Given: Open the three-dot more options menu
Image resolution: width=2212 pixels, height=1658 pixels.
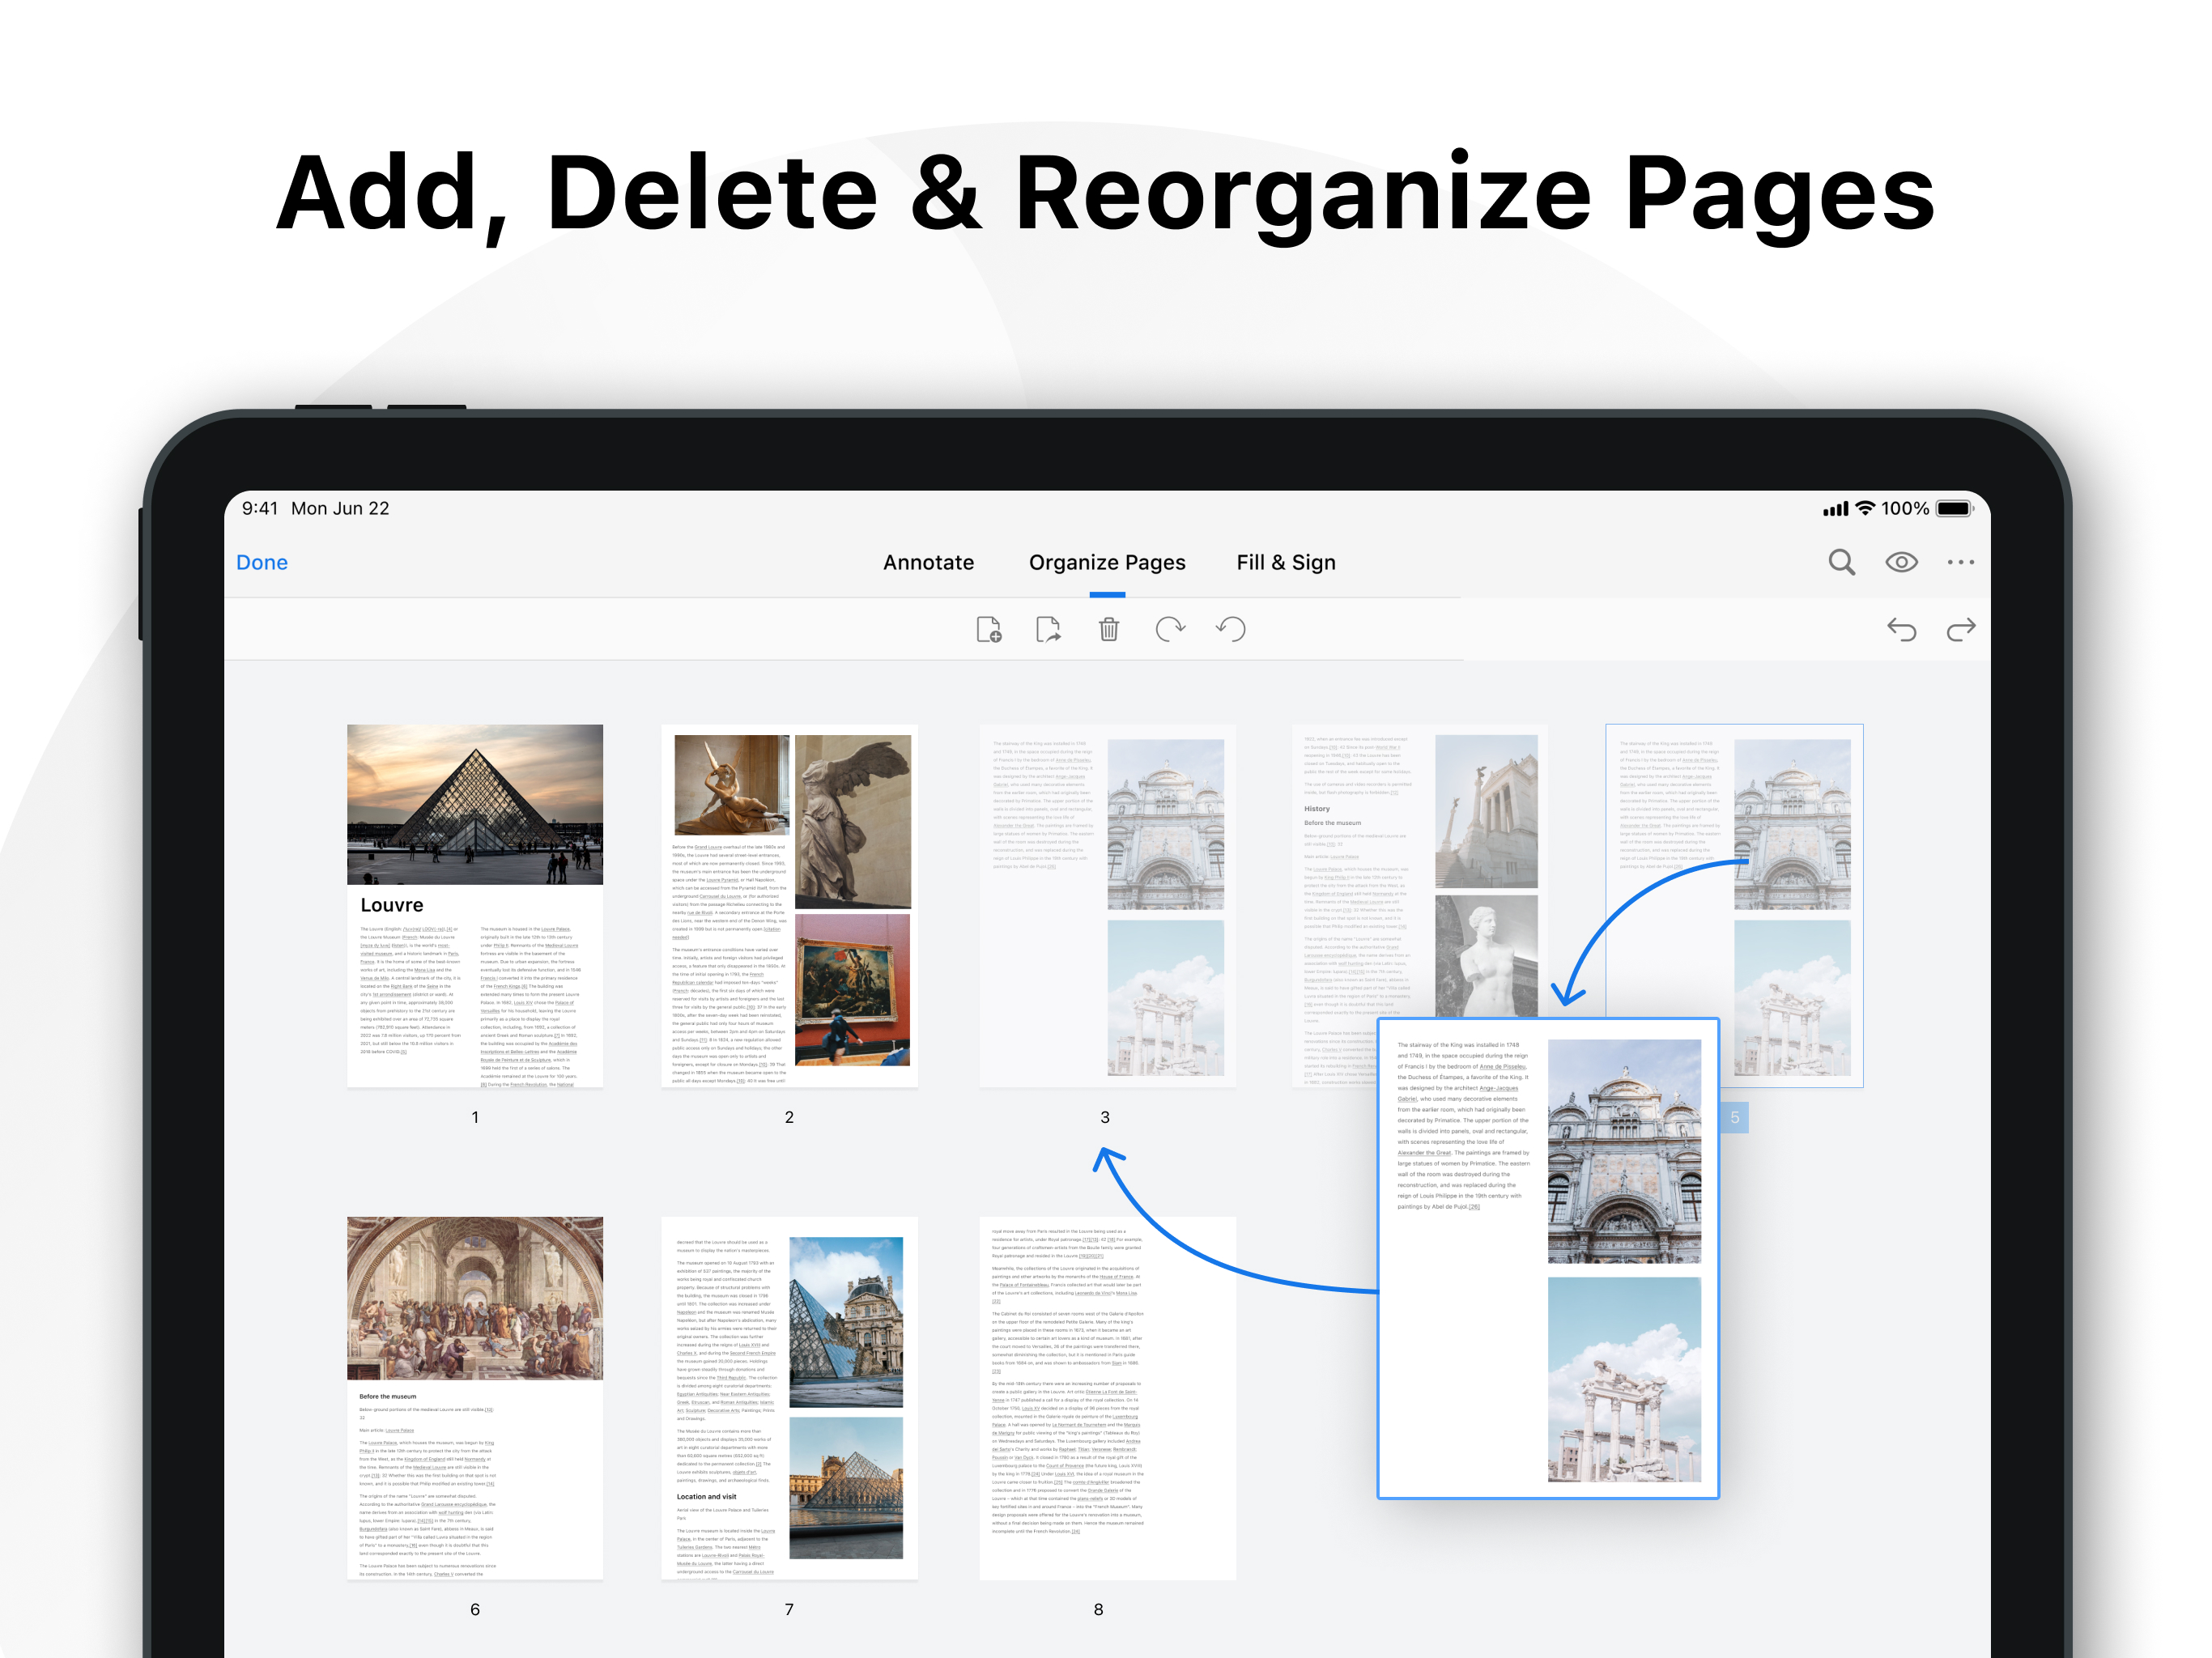Looking at the screenshot, I should click(1960, 562).
